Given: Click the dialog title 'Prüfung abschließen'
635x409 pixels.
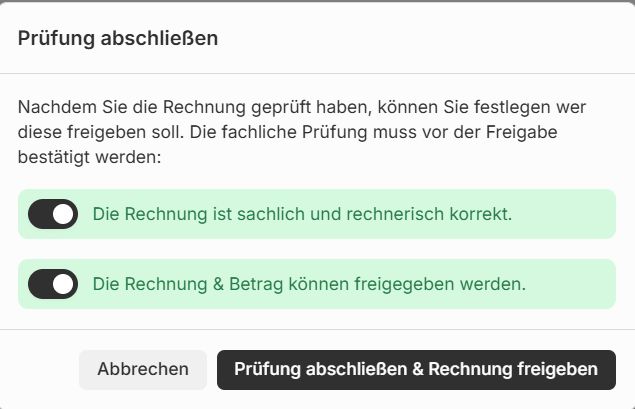Looking at the screenshot, I should point(118,39).
